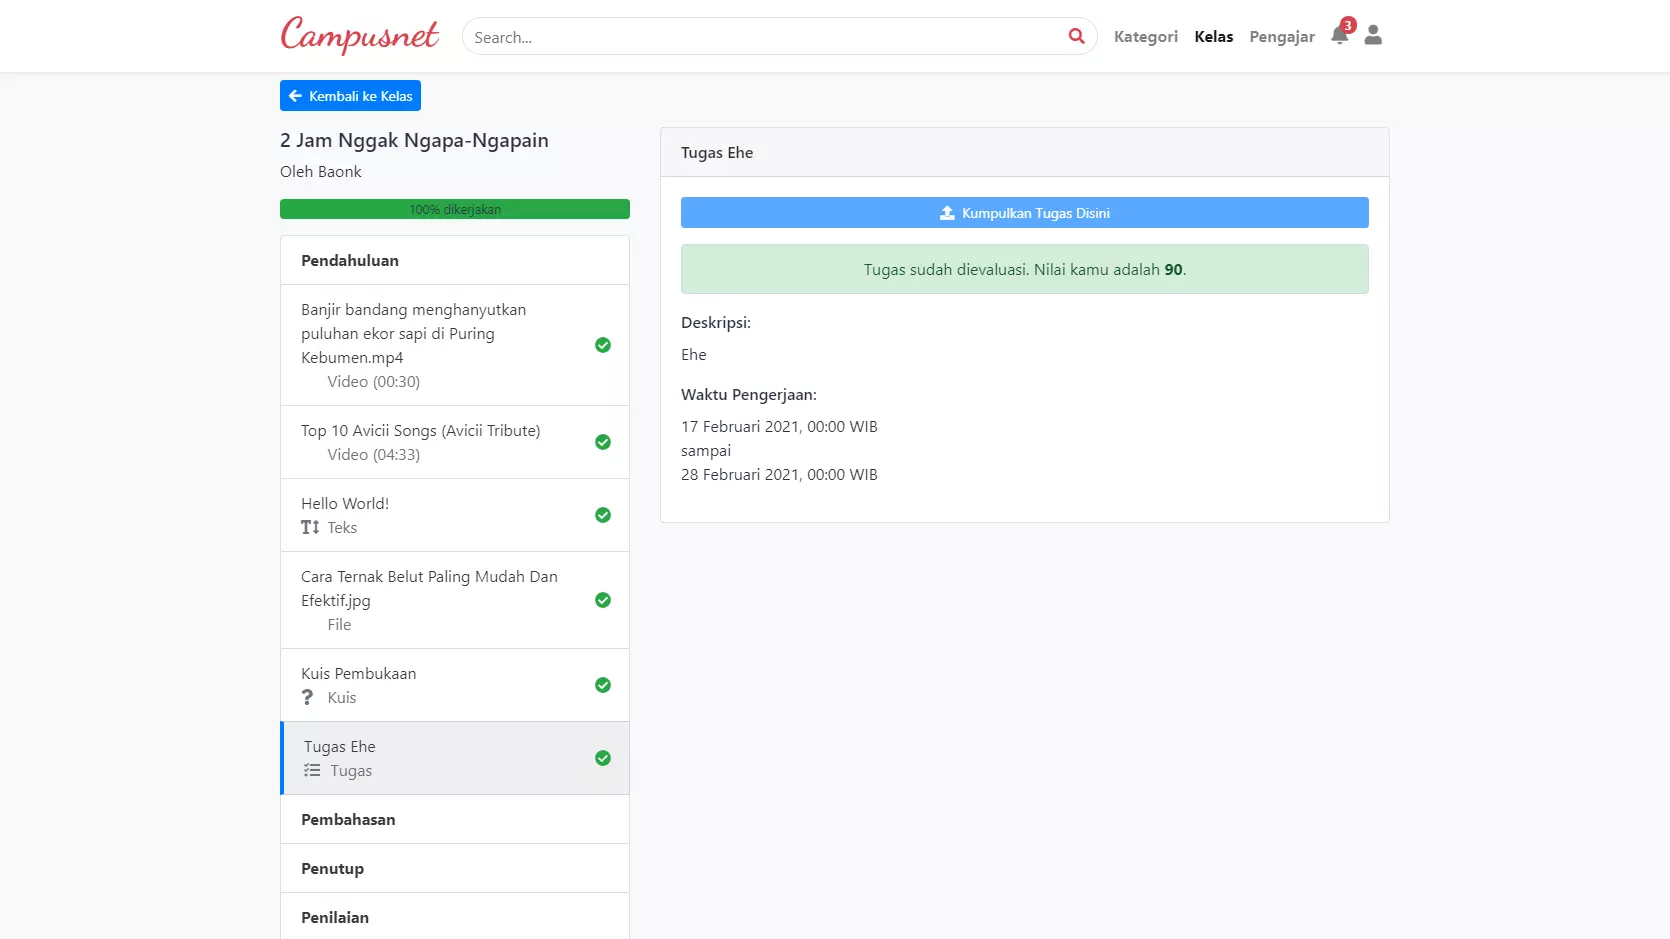Expand the Penutup section
The height and width of the screenshot is (939, 1670).
coord(455,868)
